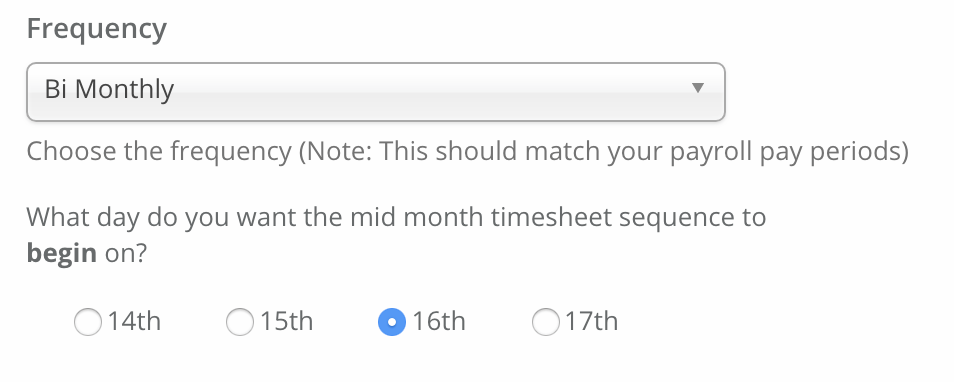Viewport: 954px width, 382px height.
Task: Select the 17th radio button
Action: coord(545,322)
